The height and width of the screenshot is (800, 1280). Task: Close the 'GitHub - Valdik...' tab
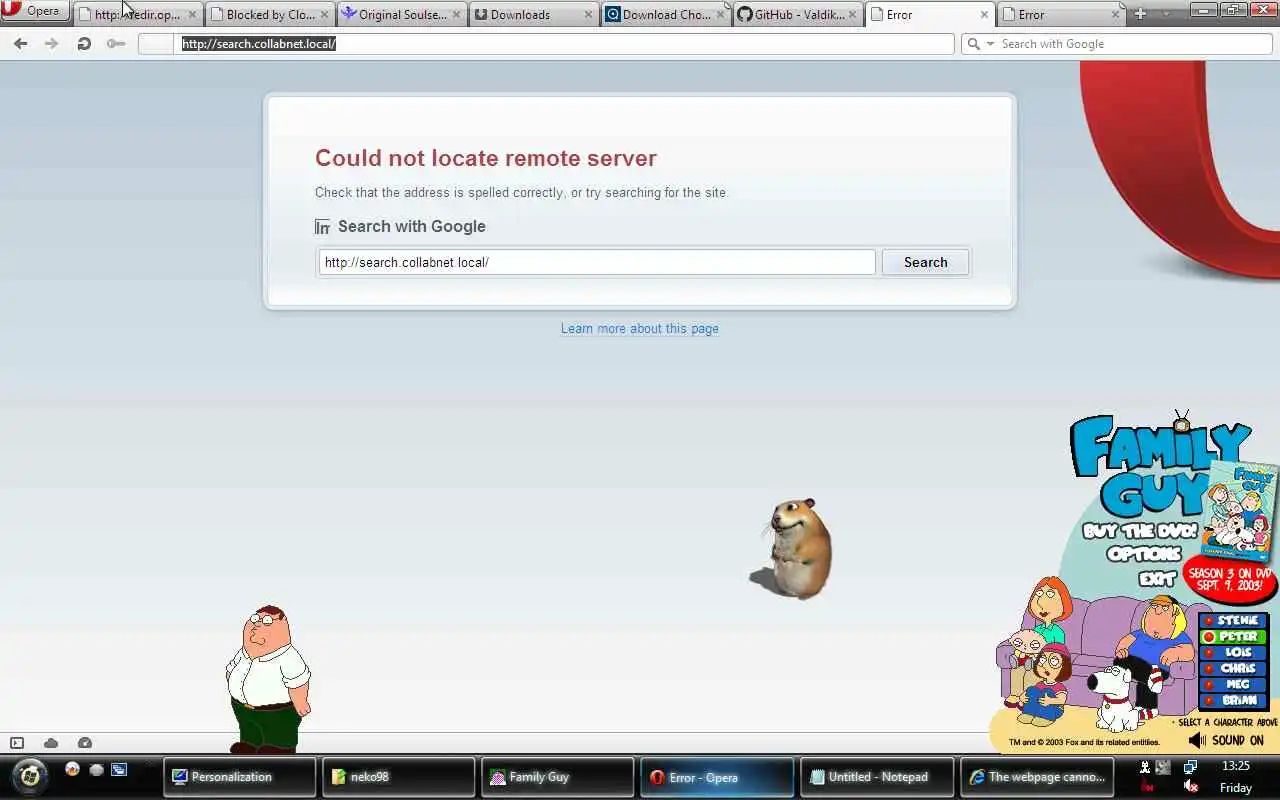pyautogui.click(x=852, y=15)
